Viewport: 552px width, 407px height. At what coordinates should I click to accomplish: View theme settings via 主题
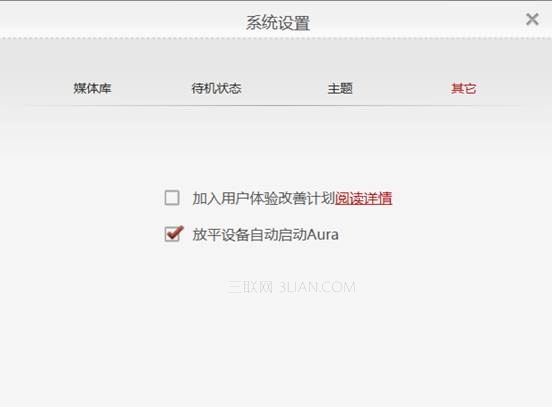(340, 88)
